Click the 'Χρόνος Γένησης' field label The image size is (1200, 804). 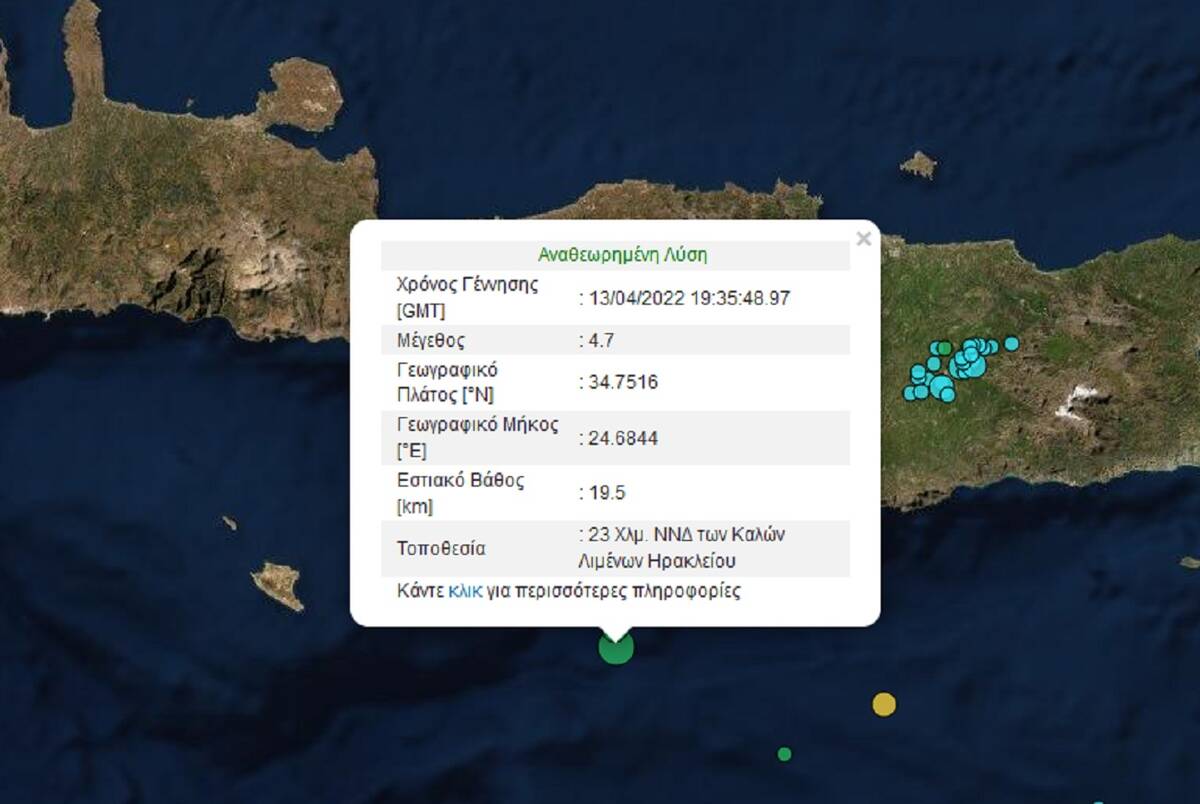click(467, 284)
